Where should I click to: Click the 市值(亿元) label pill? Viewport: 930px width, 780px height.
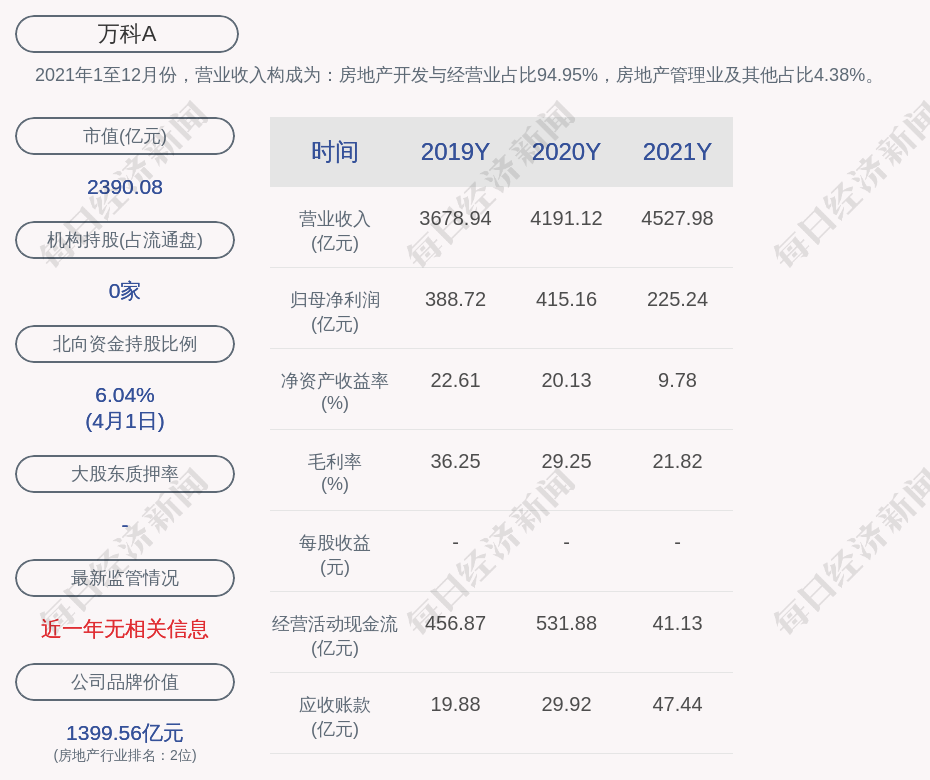(x=125, y=136)
